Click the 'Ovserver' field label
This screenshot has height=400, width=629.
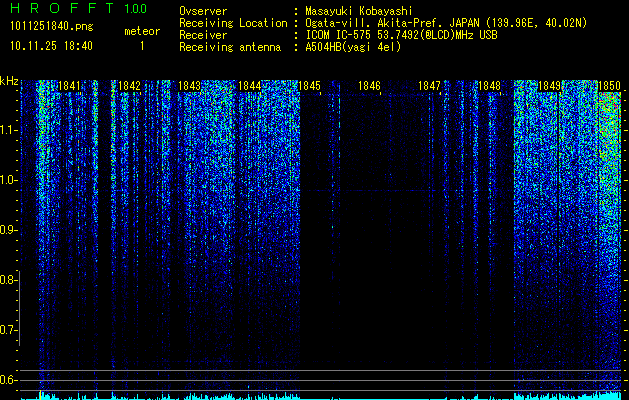pyautogui.click(x=203, y=11)
